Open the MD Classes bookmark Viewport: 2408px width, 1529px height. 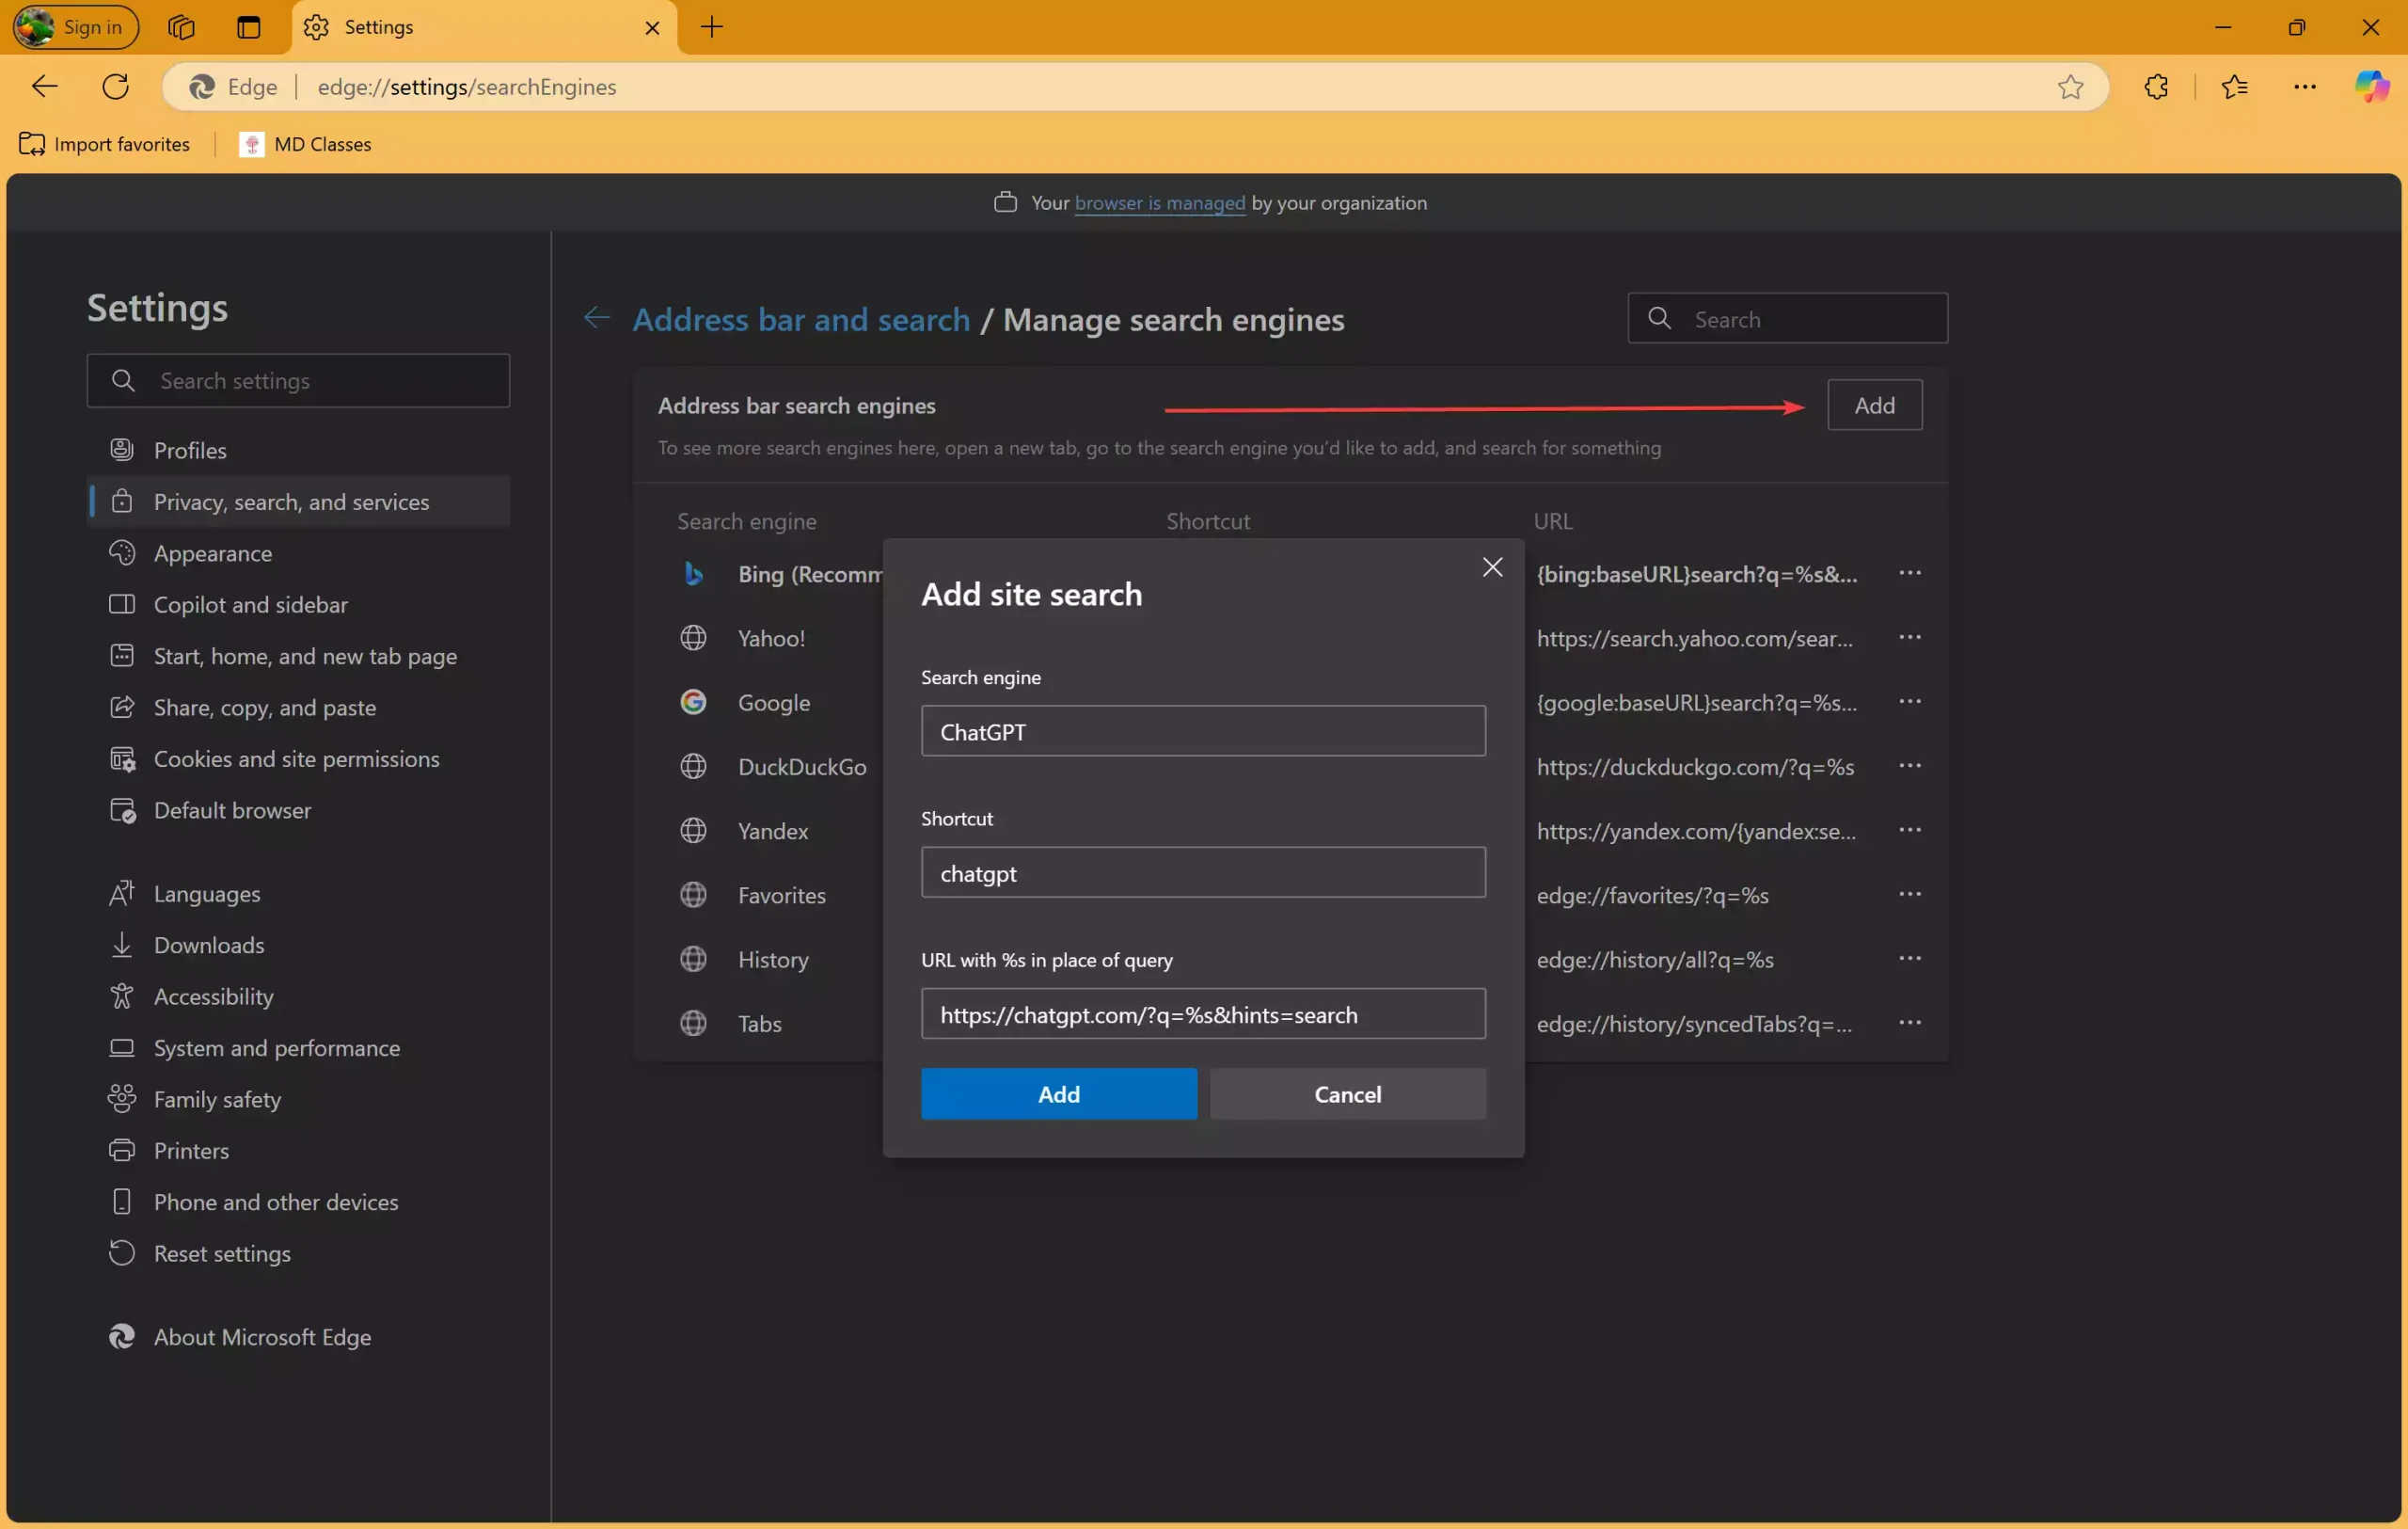point(306,144)
